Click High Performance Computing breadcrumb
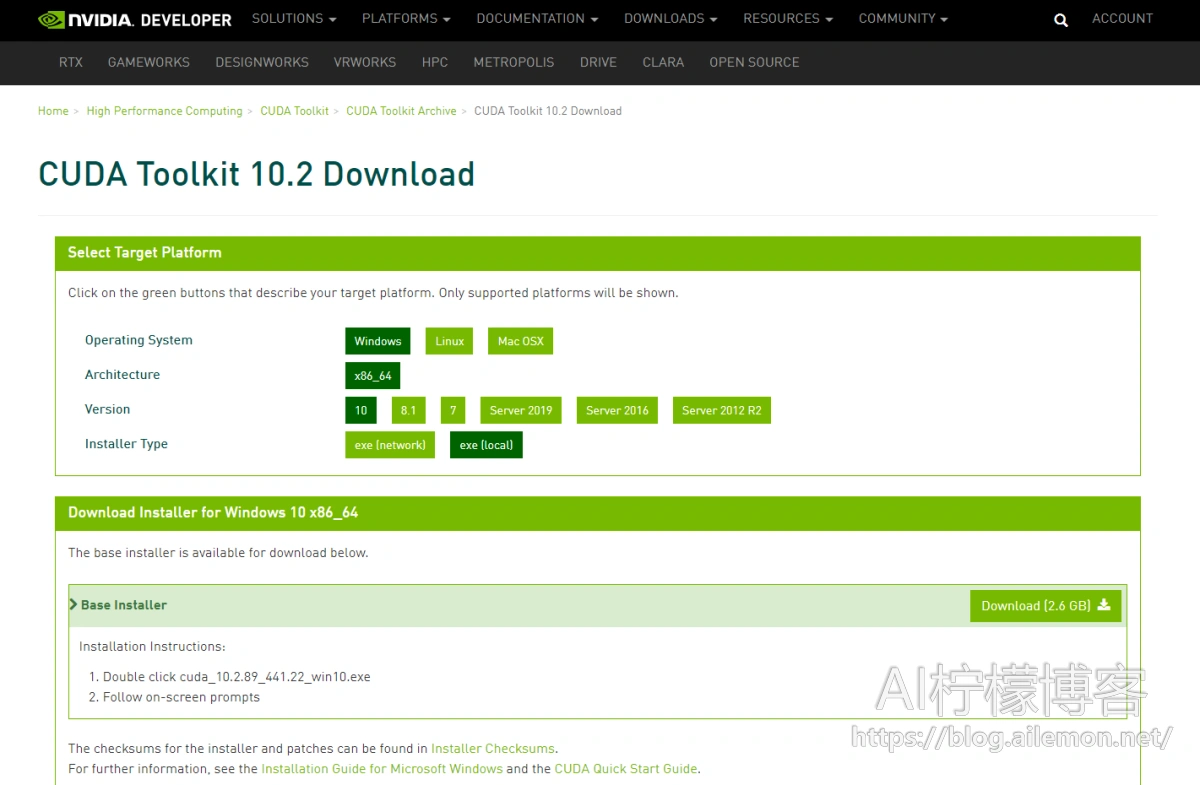This screenshot has width=1200, height=785. click(164, 111)
